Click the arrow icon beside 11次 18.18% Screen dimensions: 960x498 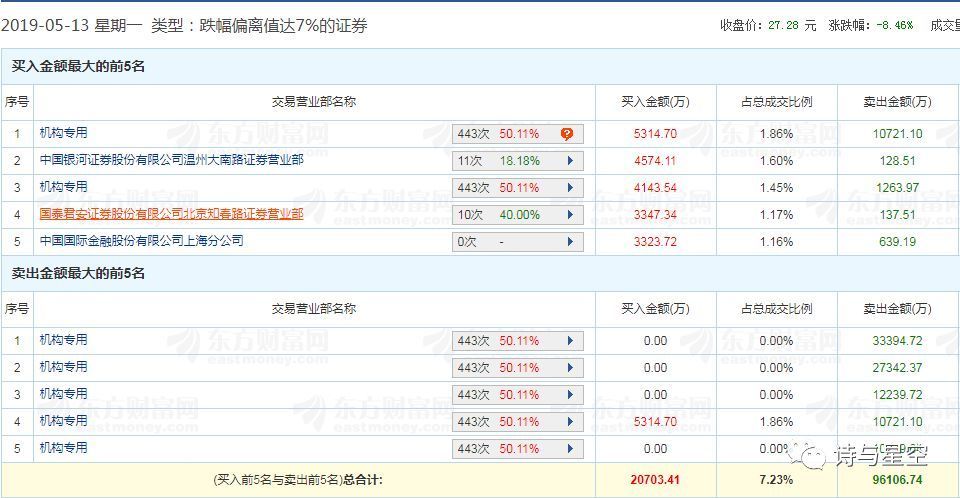[x=570, y=161]
